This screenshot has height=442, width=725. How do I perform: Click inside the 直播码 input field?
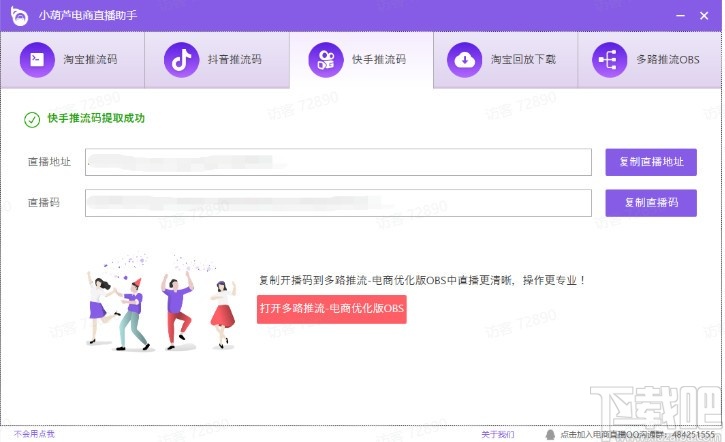338,203
